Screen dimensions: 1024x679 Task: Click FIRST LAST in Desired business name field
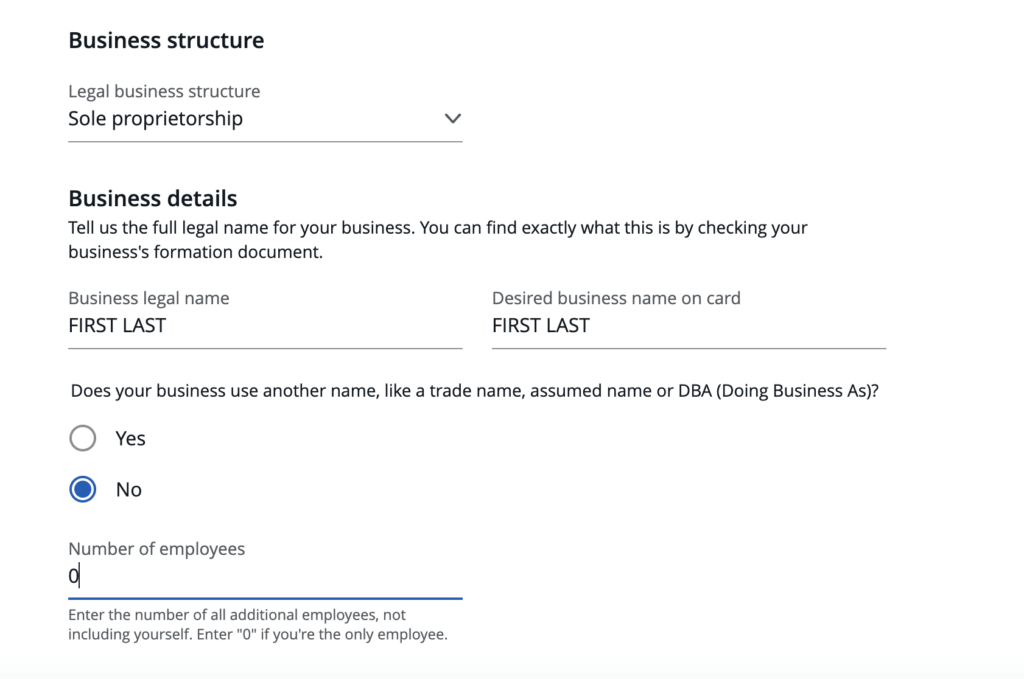(x=541, y=325)
